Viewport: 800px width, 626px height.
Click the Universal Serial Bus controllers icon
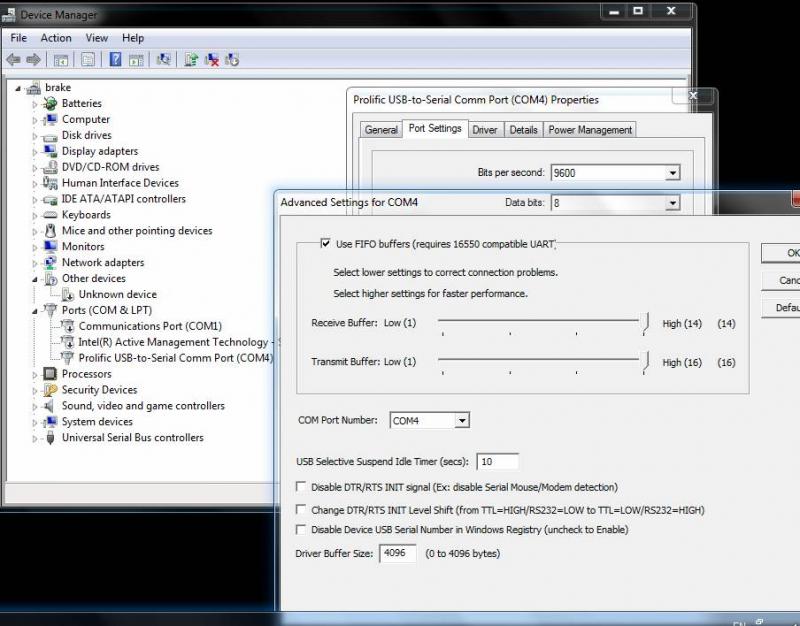tap(50, 438)
